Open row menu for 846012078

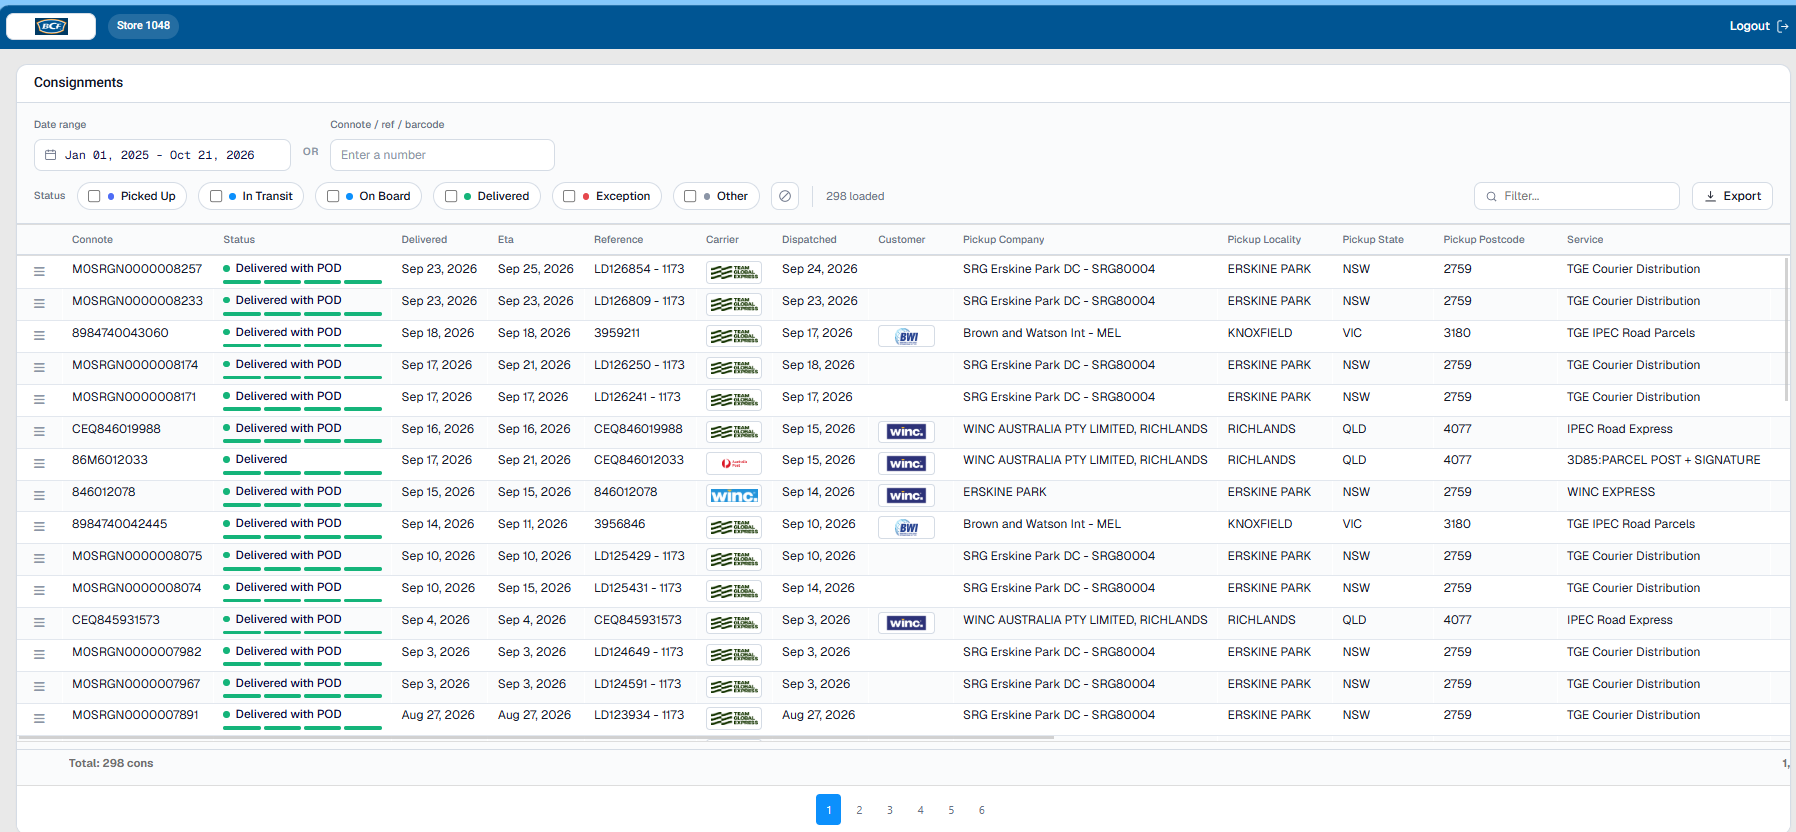(39, 495)
